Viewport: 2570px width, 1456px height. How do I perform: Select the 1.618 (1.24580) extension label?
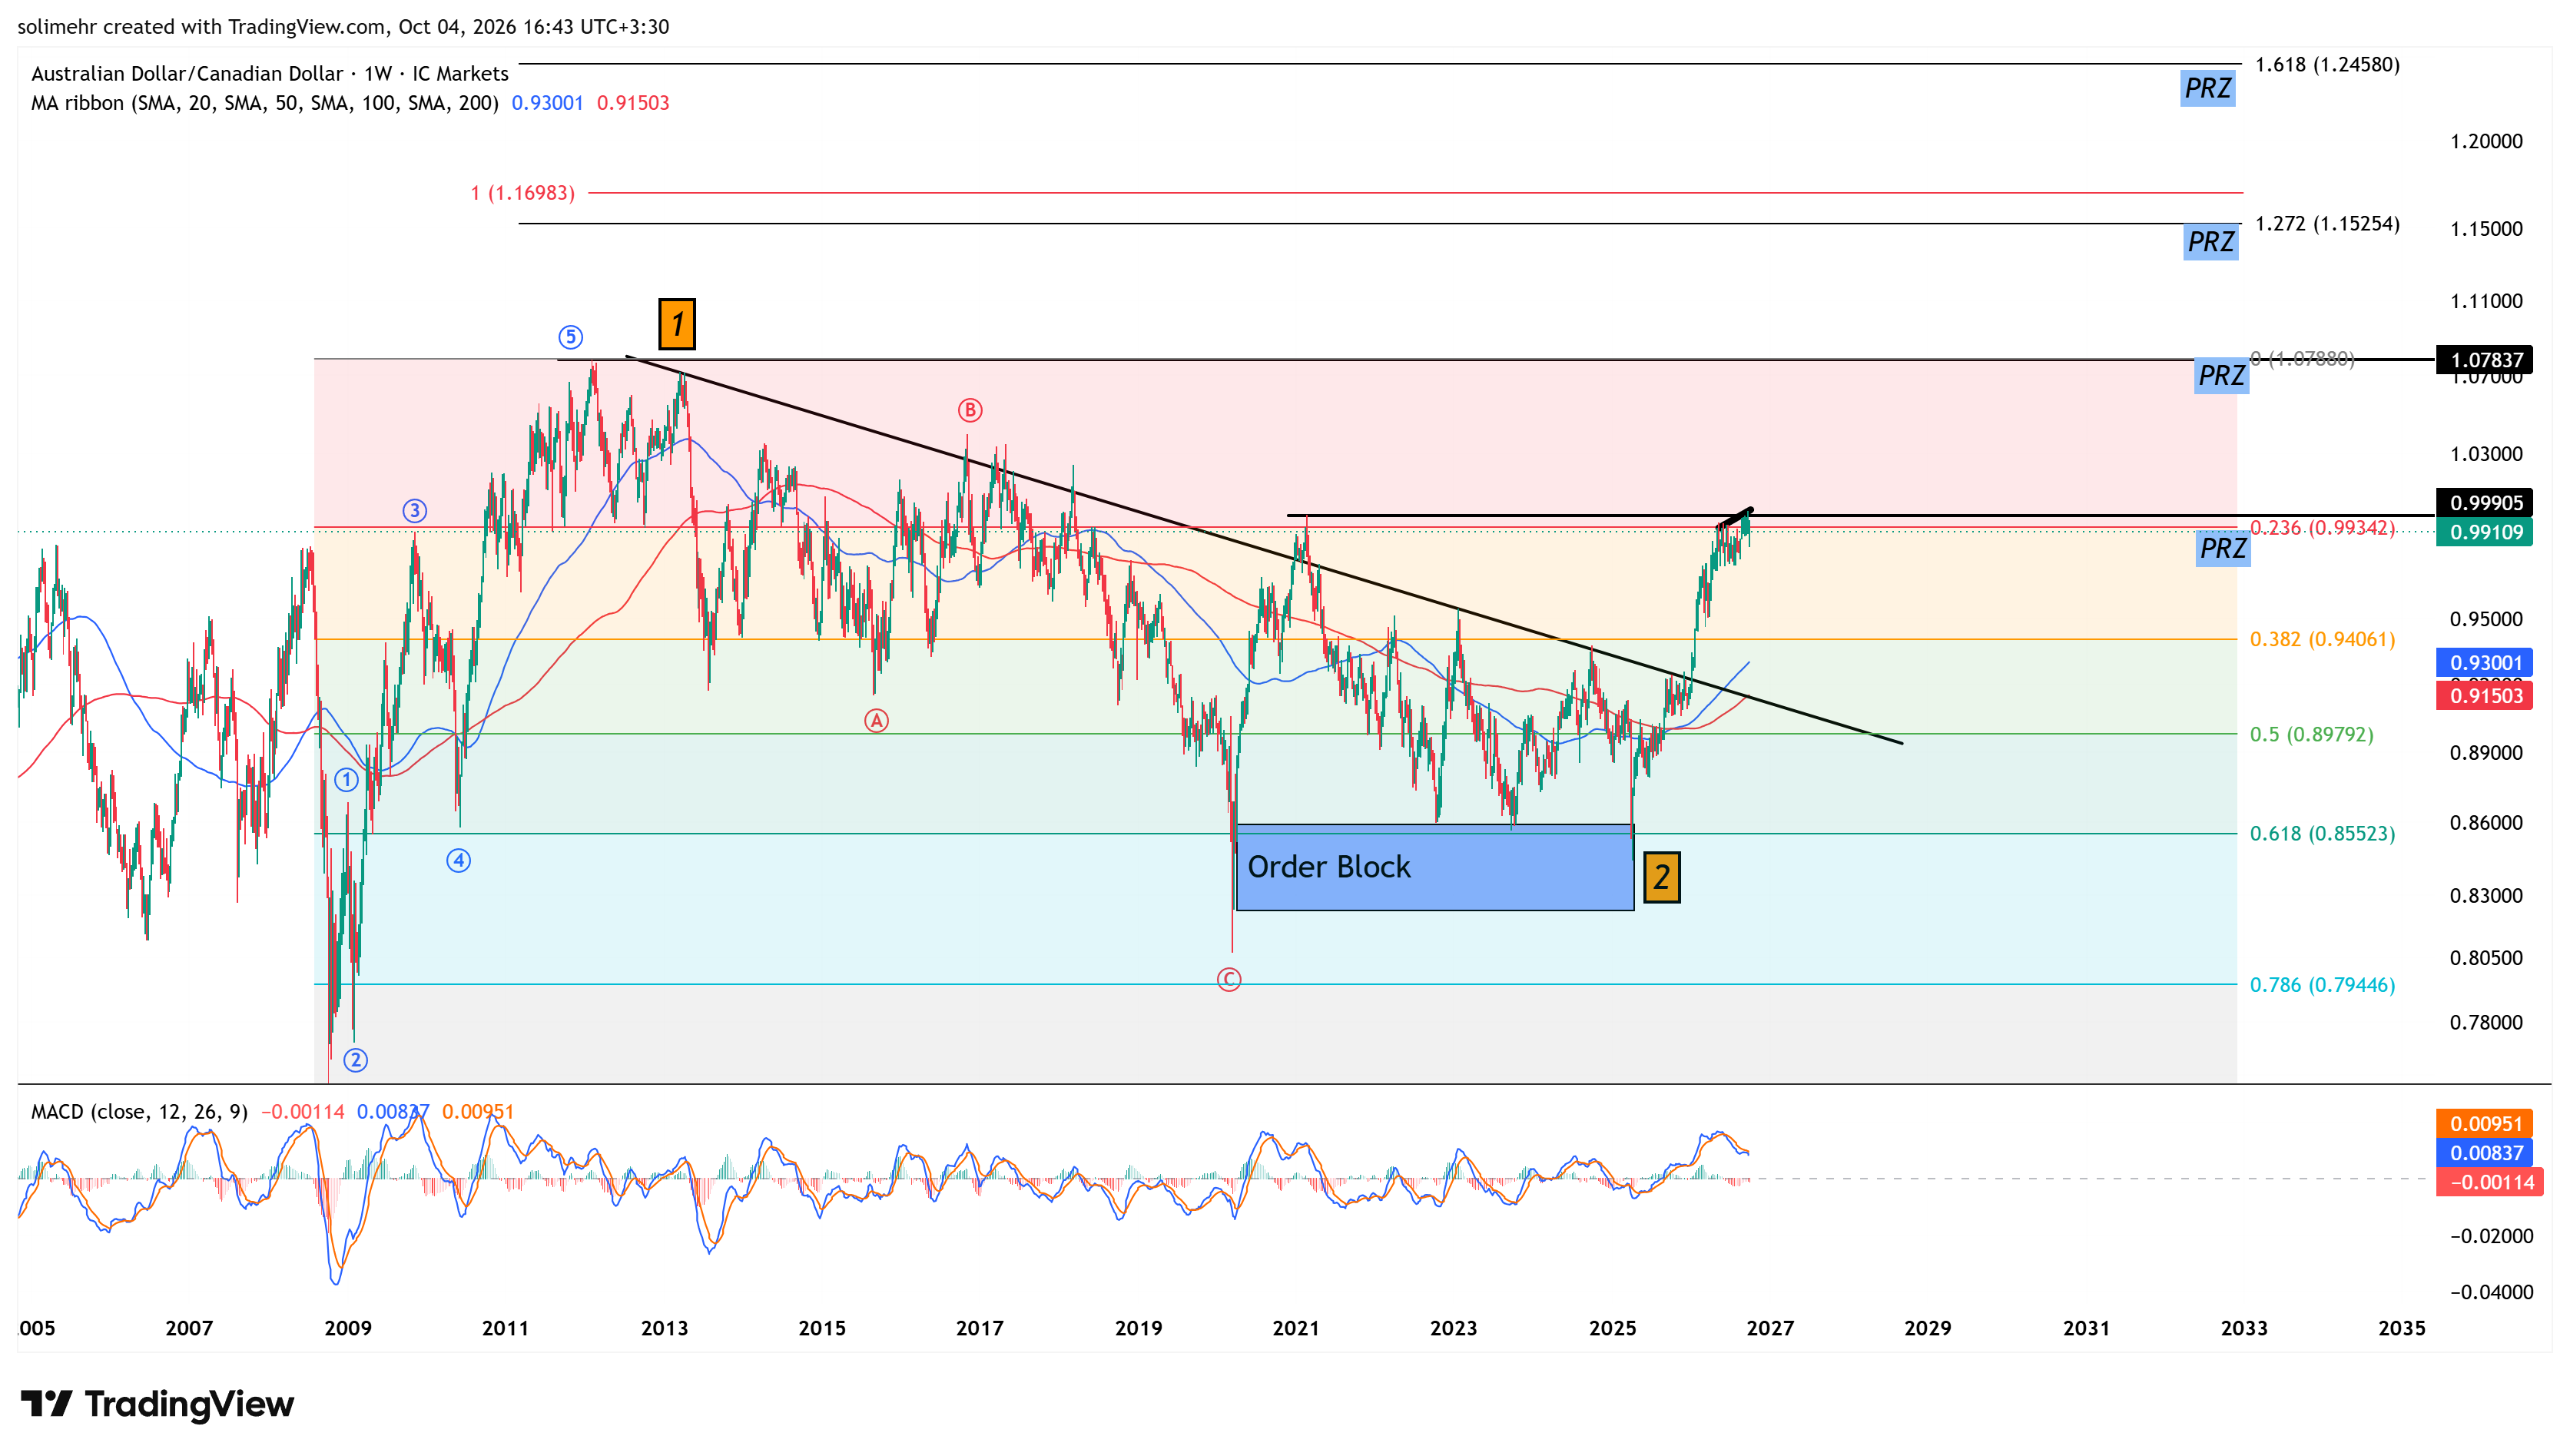2327,64
